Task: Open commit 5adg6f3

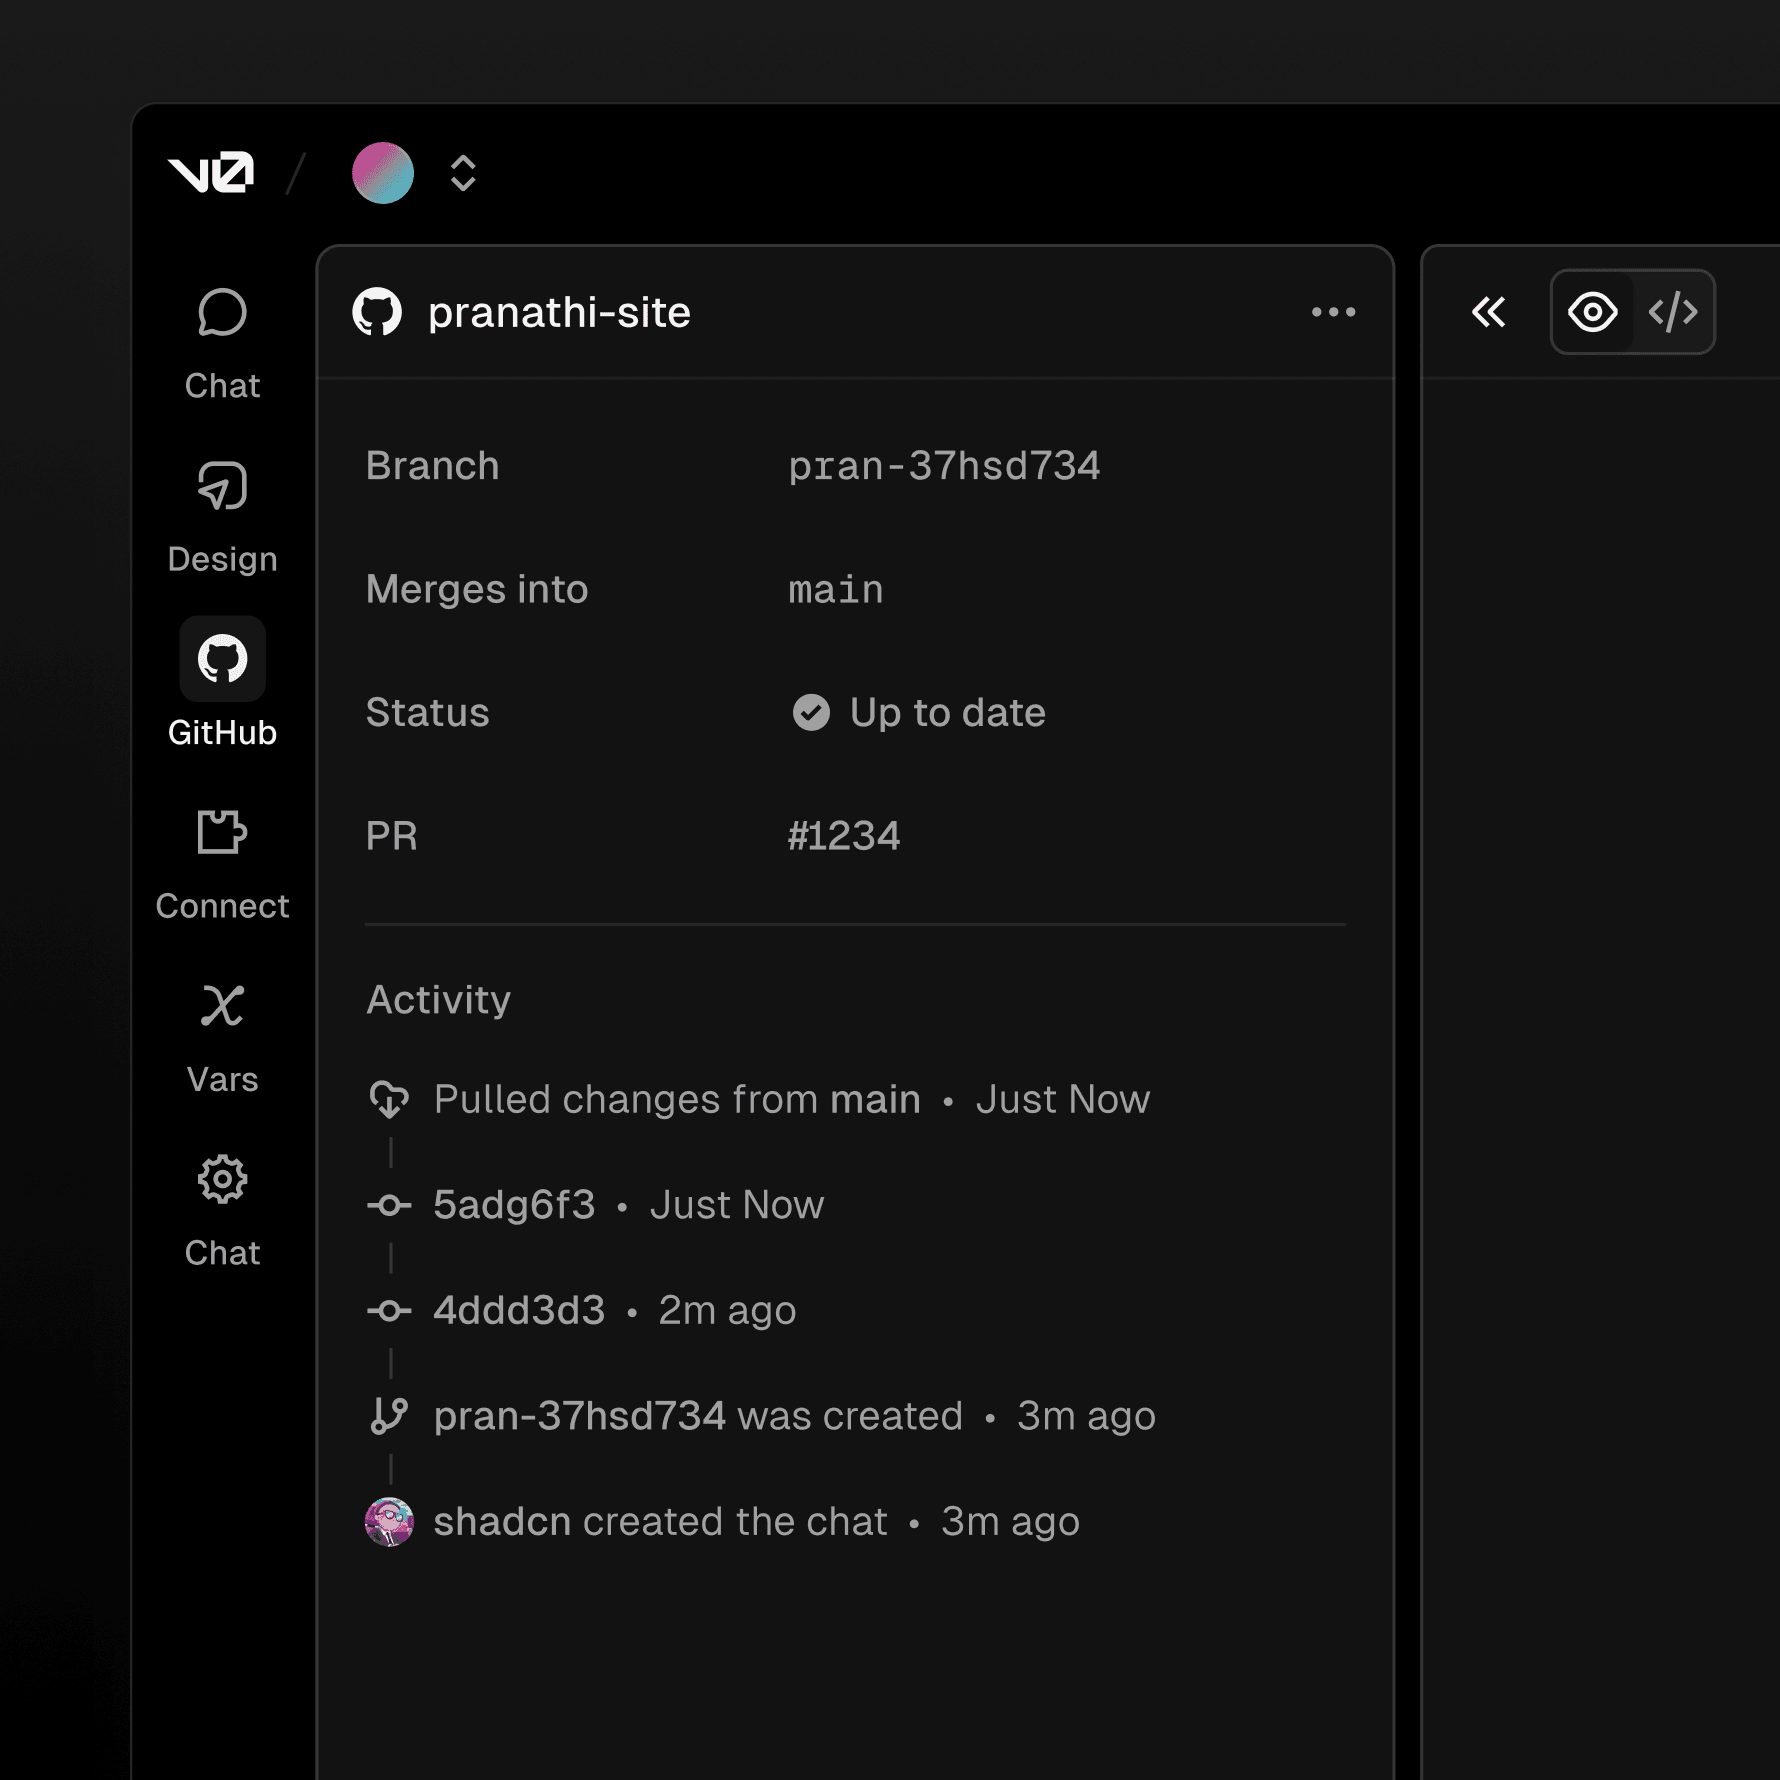Action: (514, 1205)
